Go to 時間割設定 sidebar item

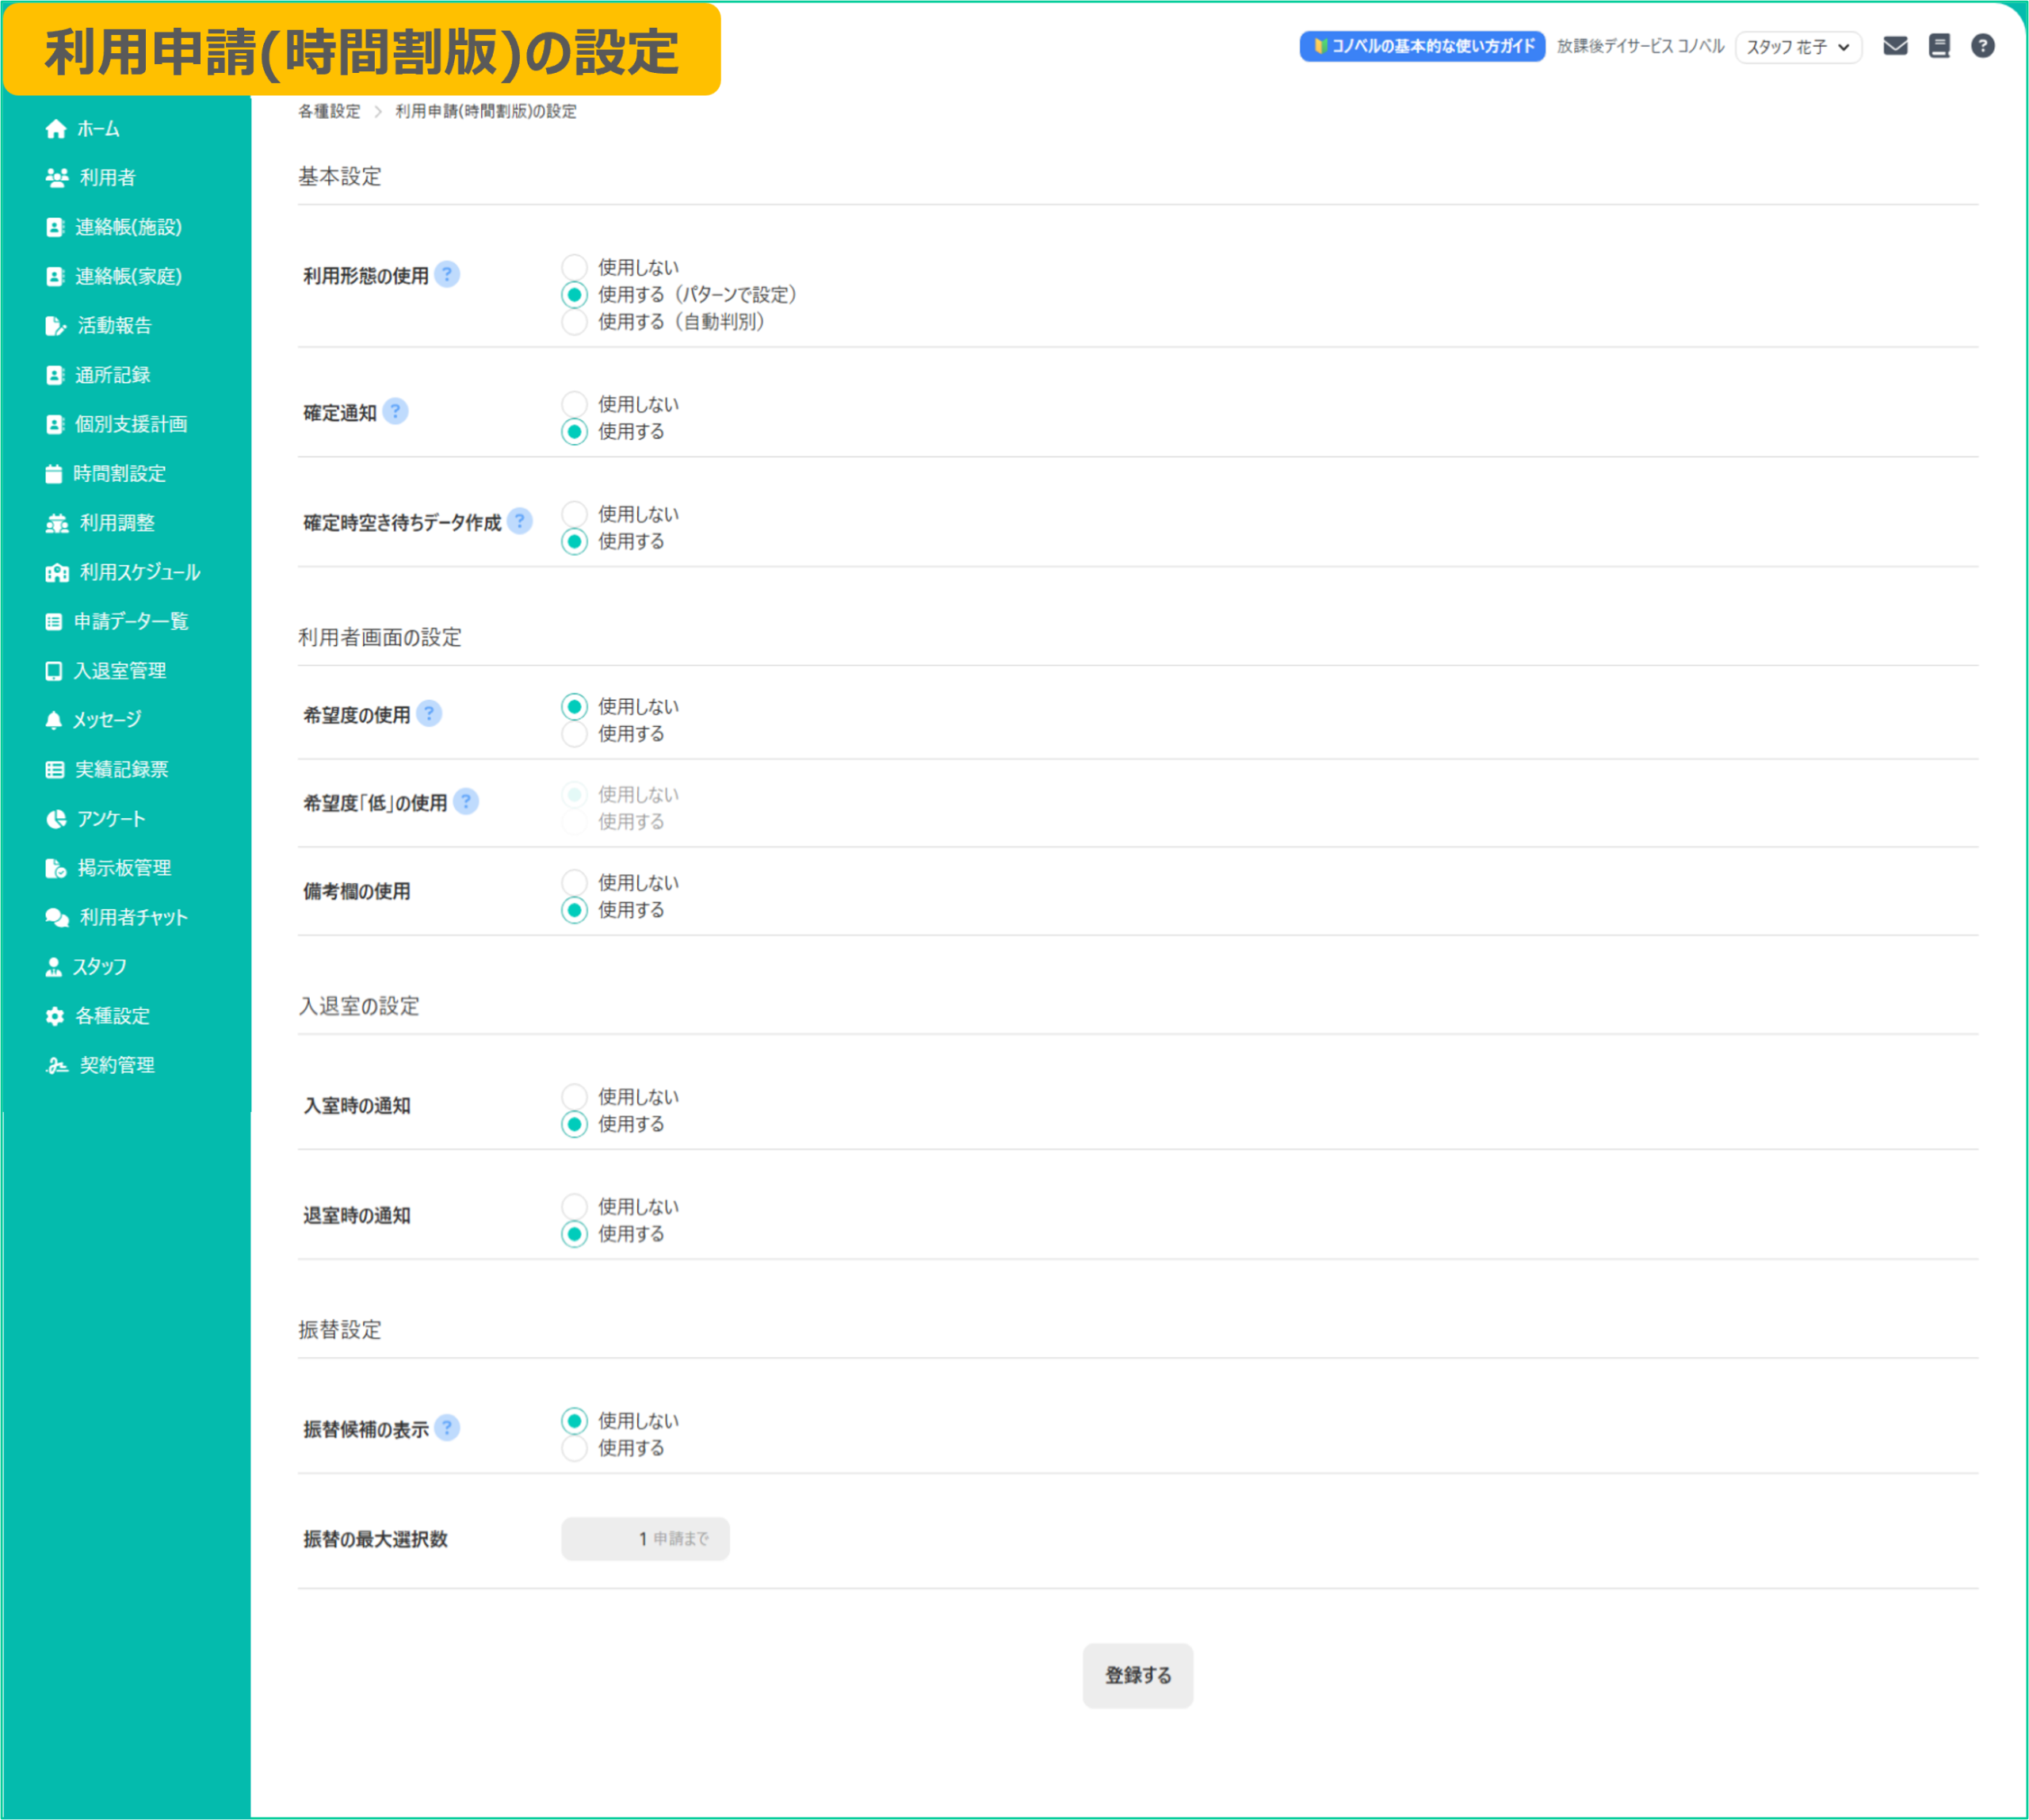[x=119, y=473]
